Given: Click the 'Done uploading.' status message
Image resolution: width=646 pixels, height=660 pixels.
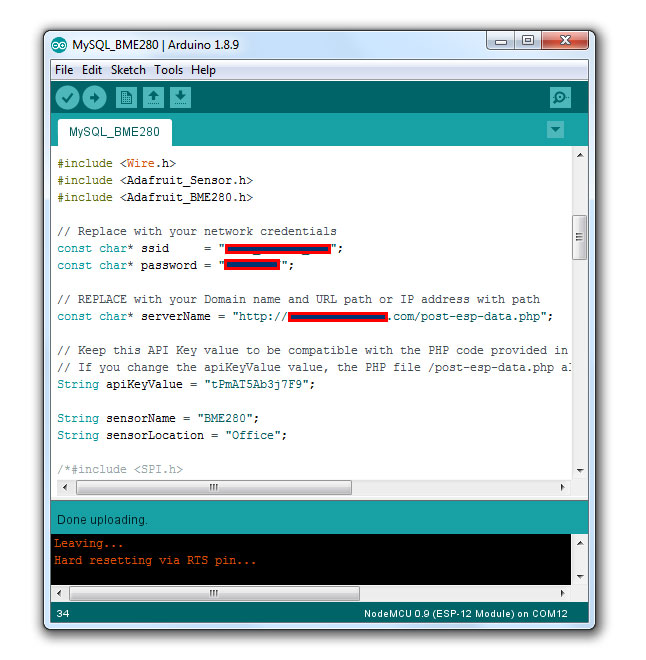Looking at the screenshot, I should click(102, 520).
